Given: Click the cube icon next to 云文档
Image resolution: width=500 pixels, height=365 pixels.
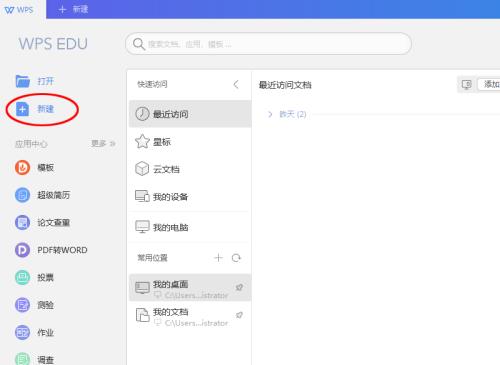Looking at the screenshot, I should click(142, 169).
